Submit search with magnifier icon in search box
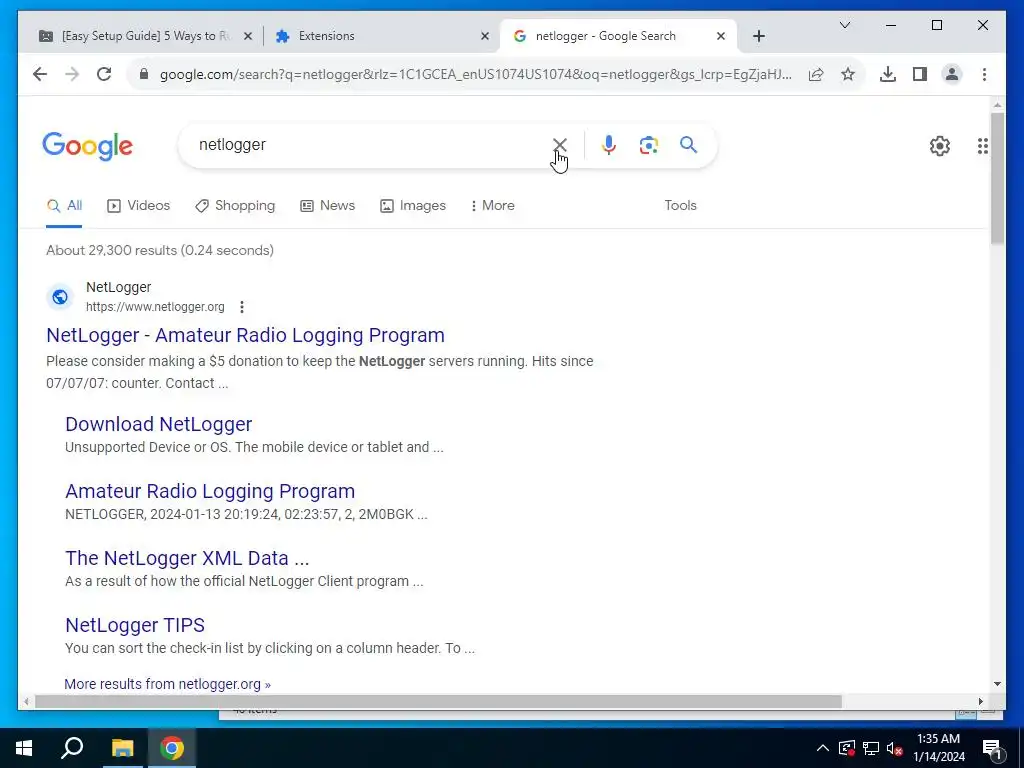The height and width of the screenshot is (768, 1024). tap(688, 144)
